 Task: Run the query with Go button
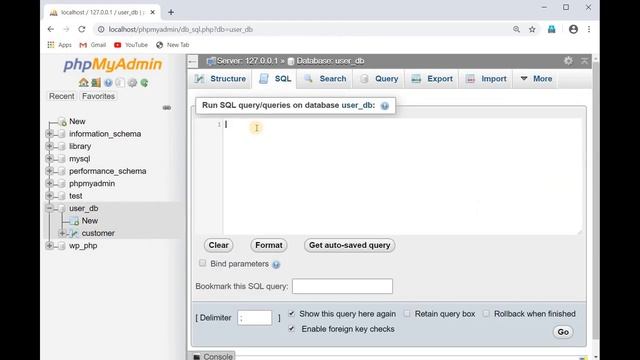[x=563, y=332]
